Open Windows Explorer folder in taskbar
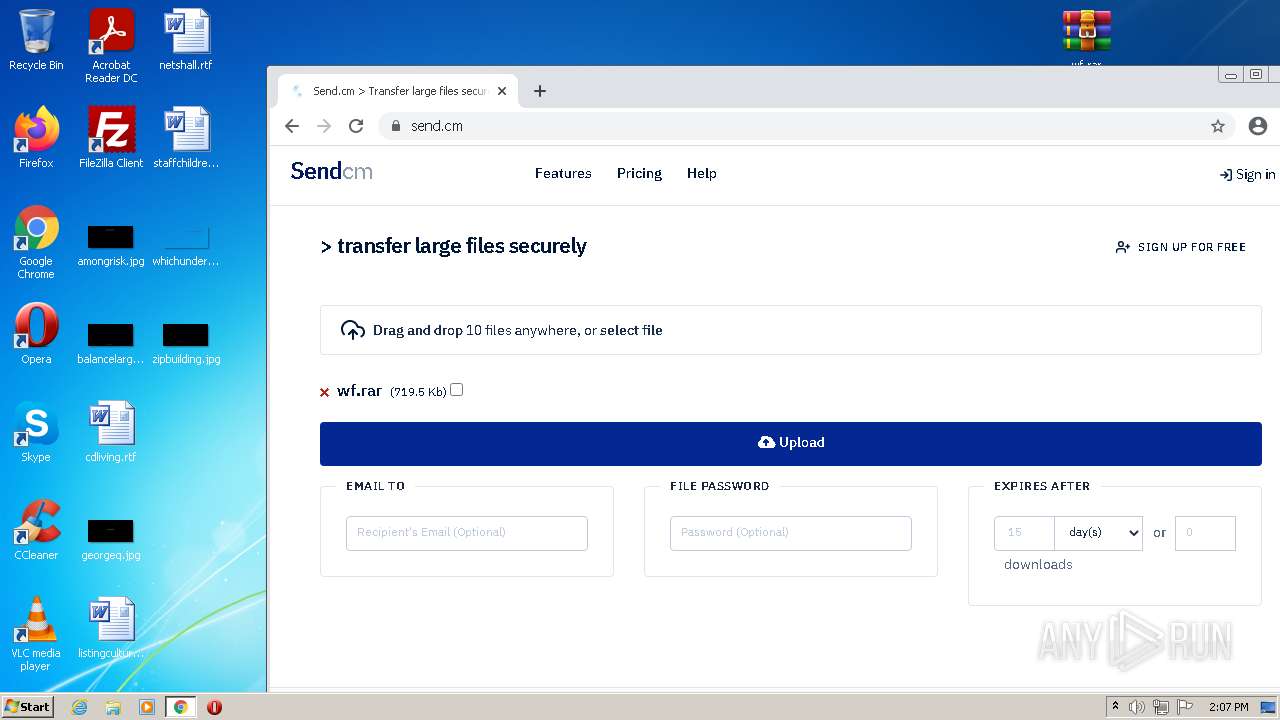Screen dimensions: 1280x720 pyautogui.click(x=113, y=707)
